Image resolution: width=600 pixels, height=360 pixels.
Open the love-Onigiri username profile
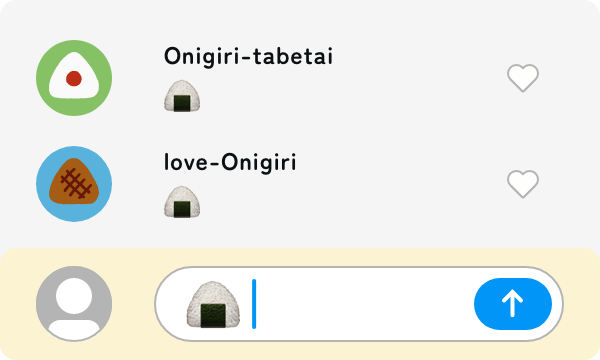tap(230, 163)
